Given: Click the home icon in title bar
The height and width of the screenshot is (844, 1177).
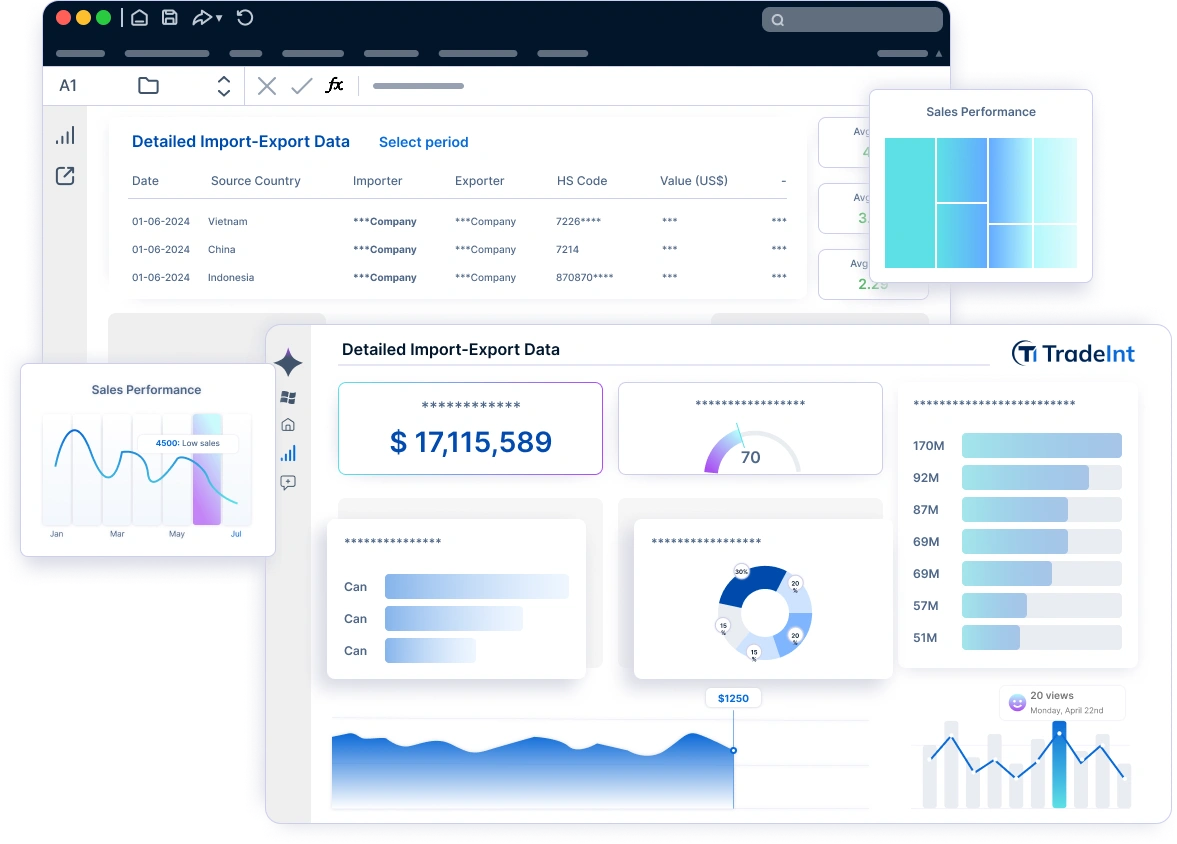Looking at the screenshot, I should [x=140, y=18].
